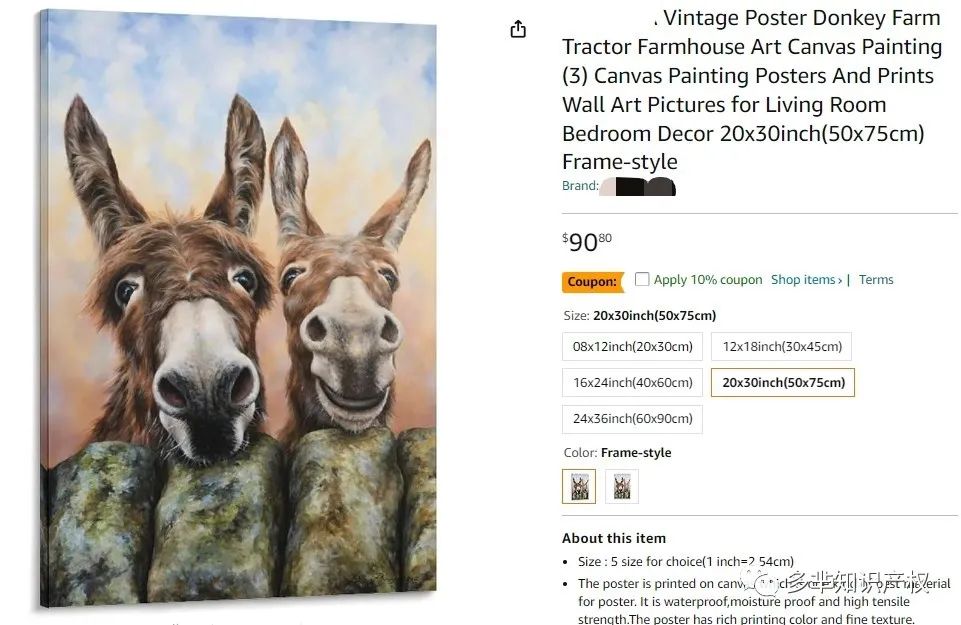Select the second unframed color swatch thumbnail

[621, 487]
